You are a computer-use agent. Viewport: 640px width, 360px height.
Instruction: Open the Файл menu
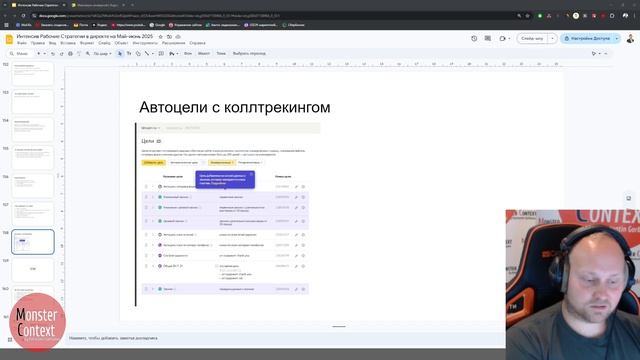tap(22, 43)
